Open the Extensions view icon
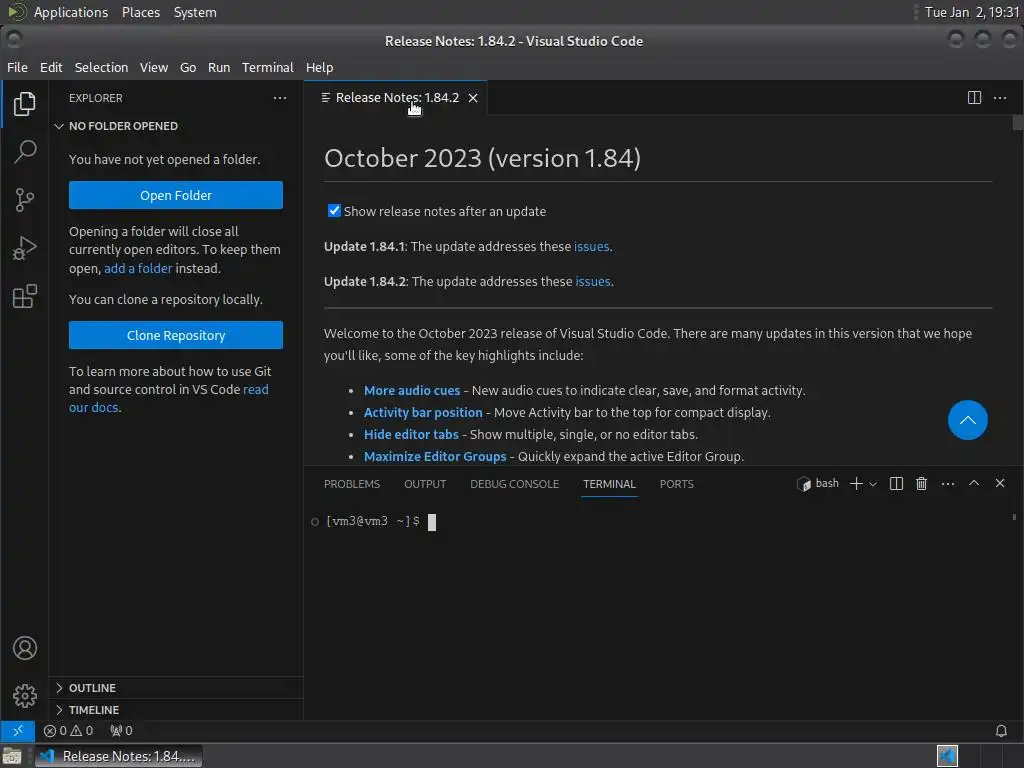 [x=24, y=296]
